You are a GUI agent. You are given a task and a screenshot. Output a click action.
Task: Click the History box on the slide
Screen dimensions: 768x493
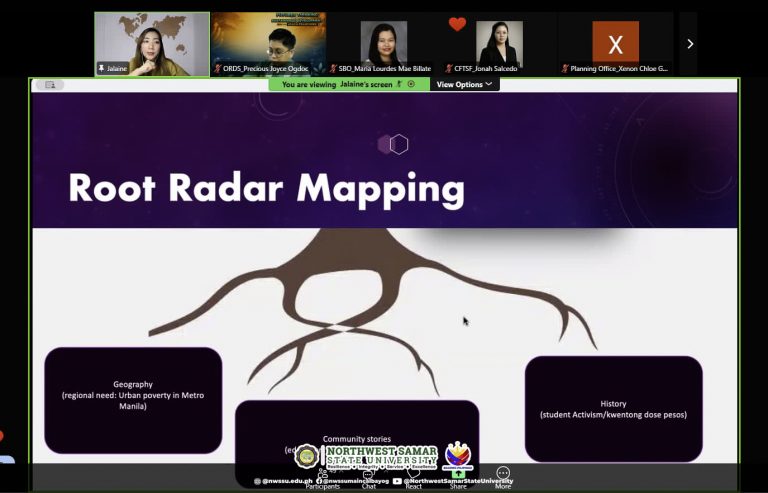click(613, 409)
